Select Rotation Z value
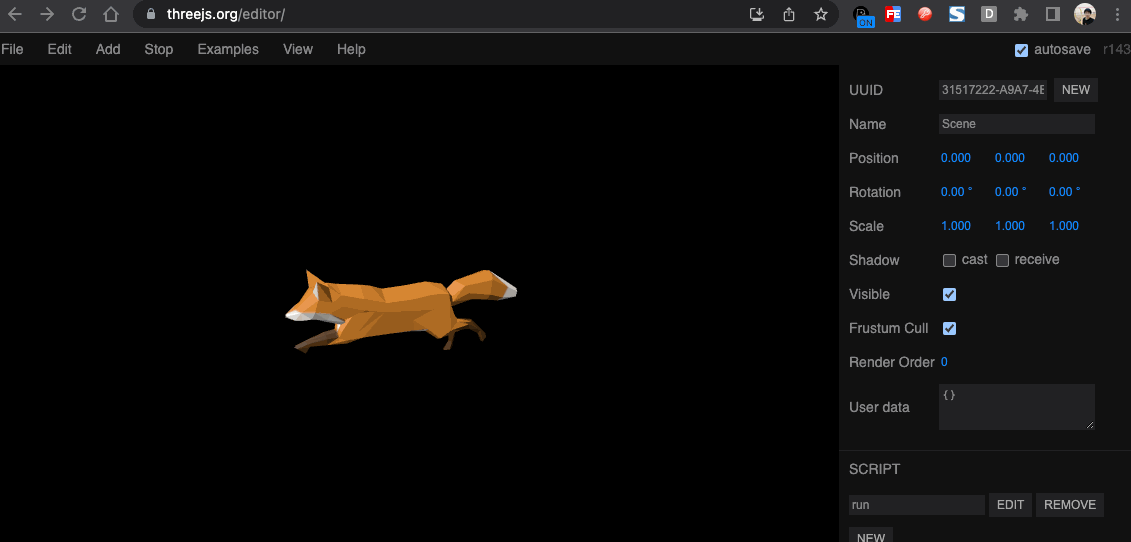Viewport: 1131px width, 542px height. click(x=1065, y=192)
